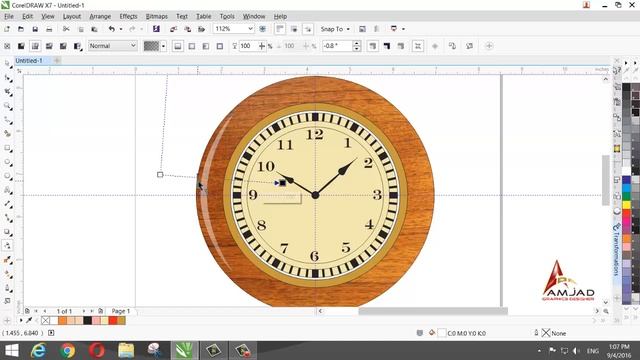Toggle Fountain transparency button
The image size is (640, 360).
35,46
